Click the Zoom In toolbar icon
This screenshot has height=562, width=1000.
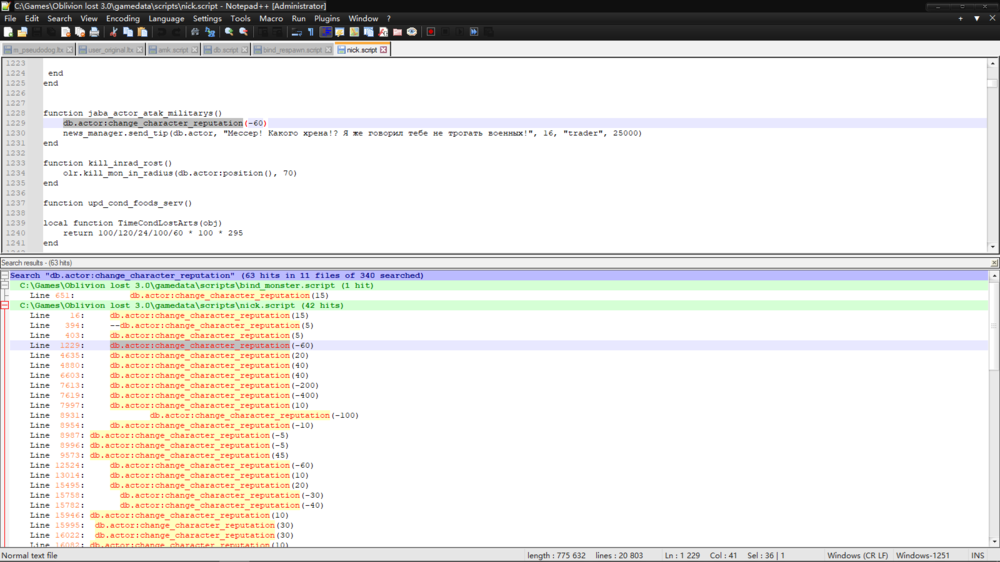point(229,32)
